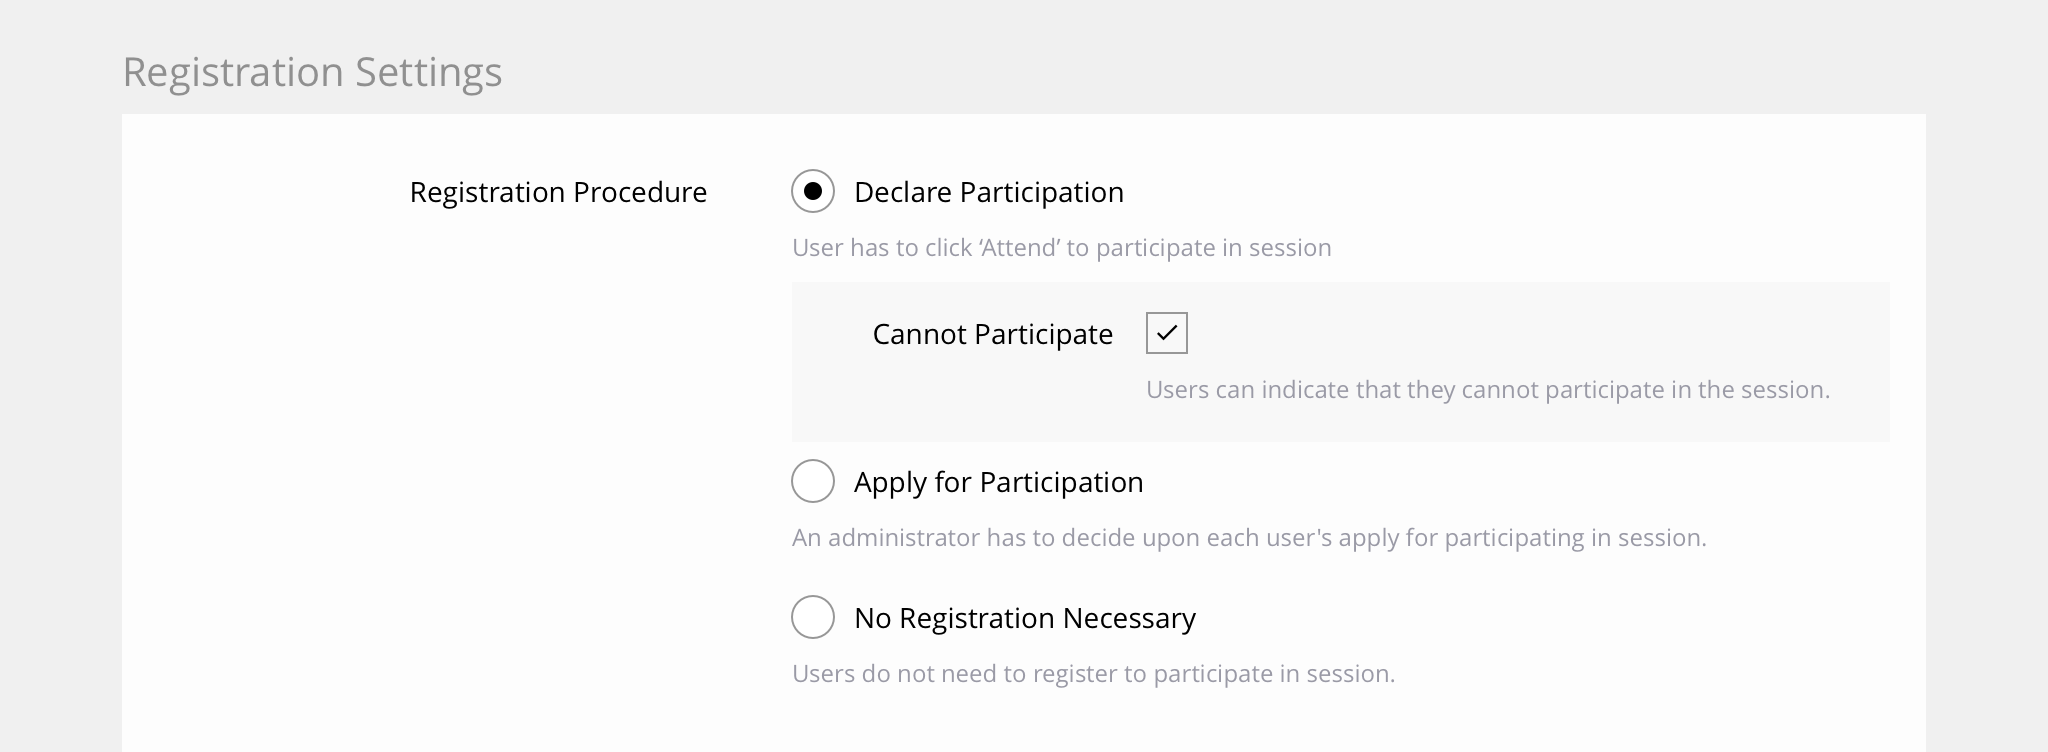Viewport: 2048px width, 752px height.
Task: Click the Cannot Participate label text
Action: point(992,334)
